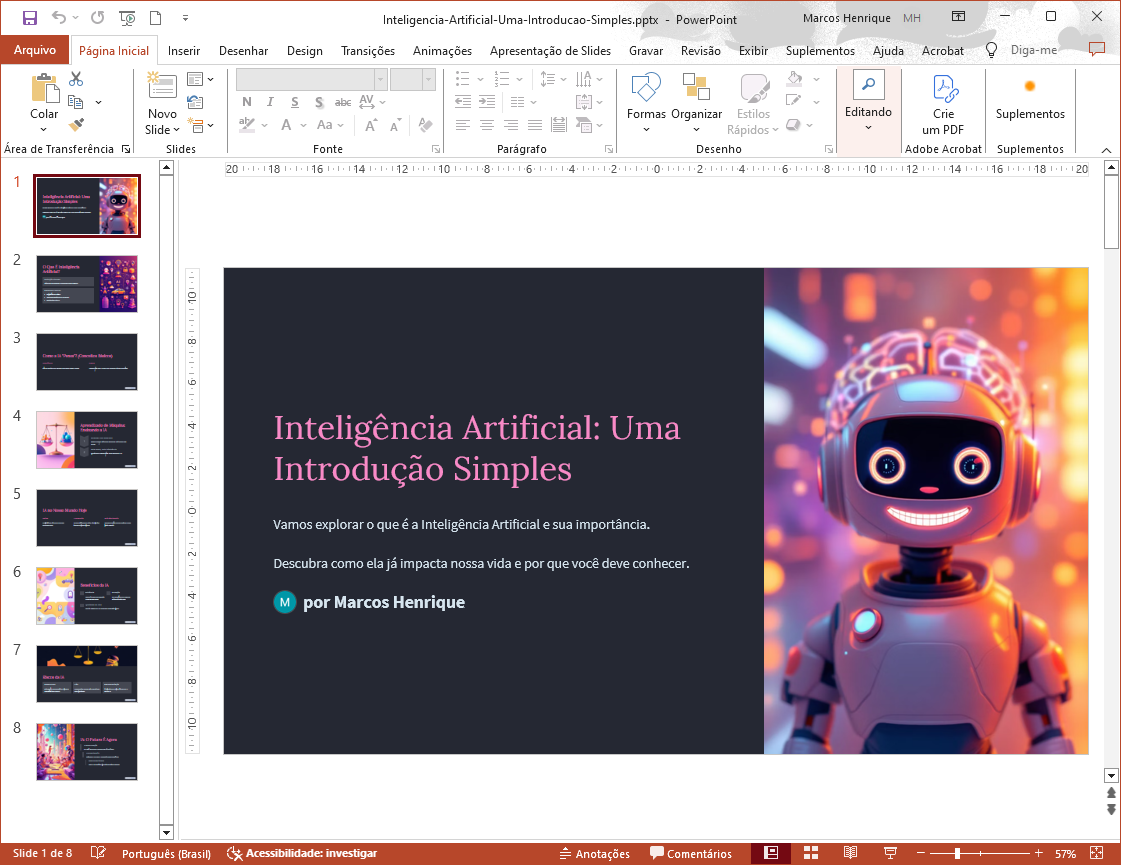Save the presentation with the floppy disk icon
The image size is (1121, 865).
click(29, 18)
